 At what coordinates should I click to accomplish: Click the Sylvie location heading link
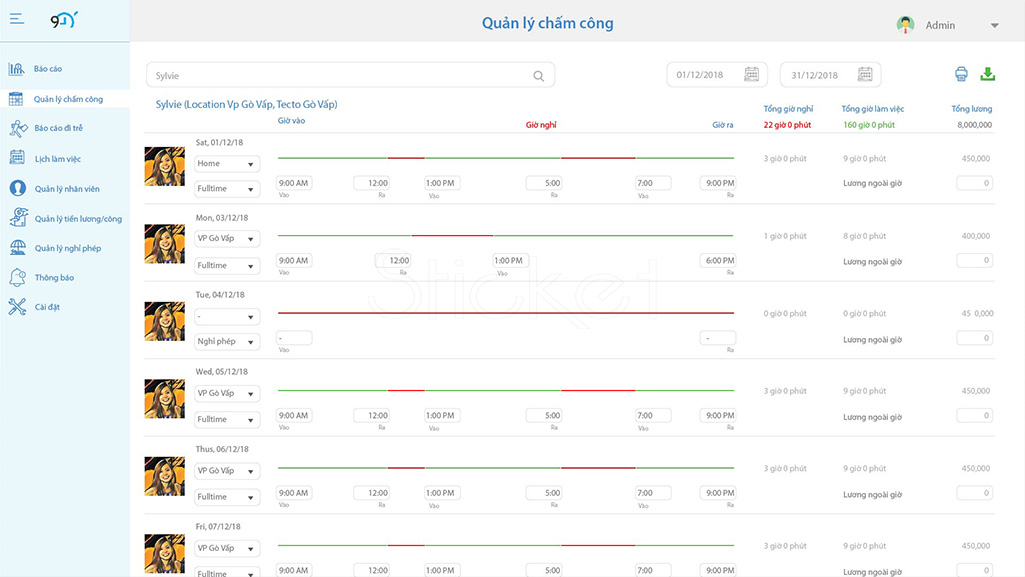coord(246,105)
